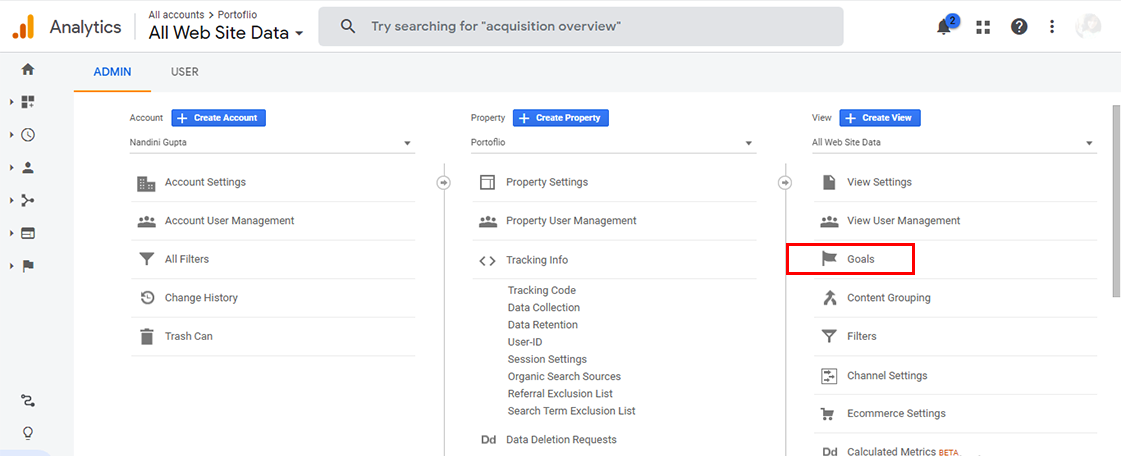Switch to the USER tab
The width and height of the screenshot is (1121, 456).
184,72
